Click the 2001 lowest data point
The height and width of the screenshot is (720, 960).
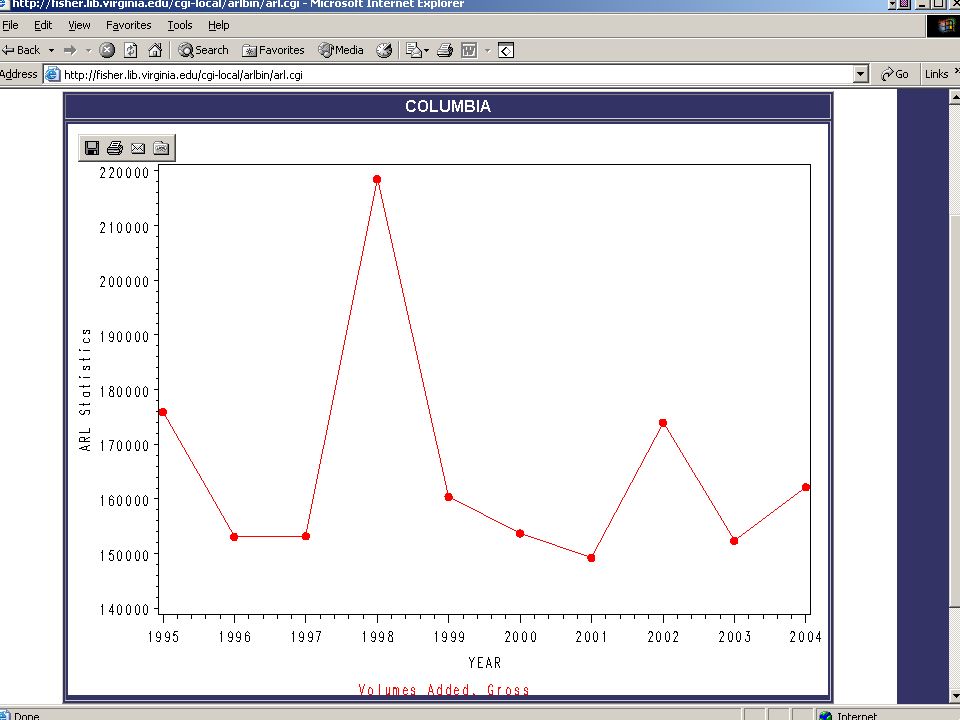[591, 558]
